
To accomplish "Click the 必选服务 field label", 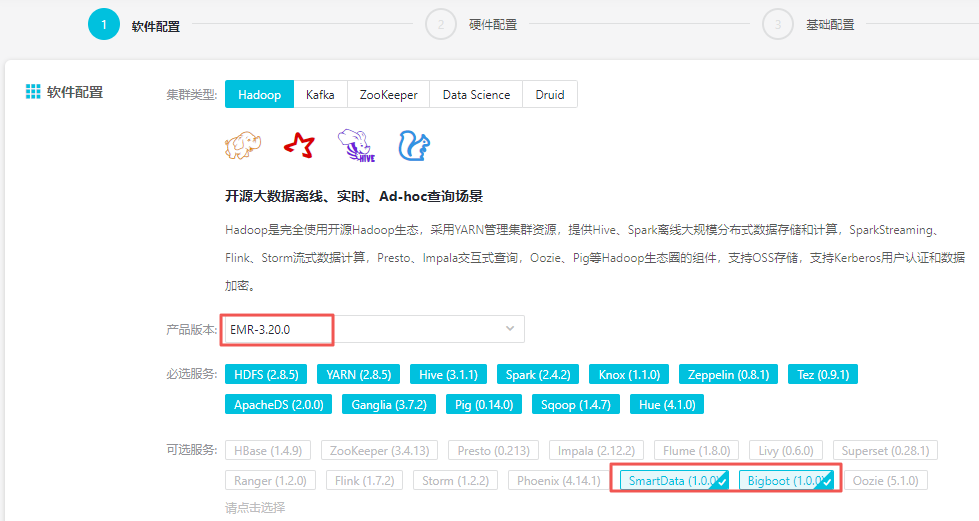I will [192, 374].
